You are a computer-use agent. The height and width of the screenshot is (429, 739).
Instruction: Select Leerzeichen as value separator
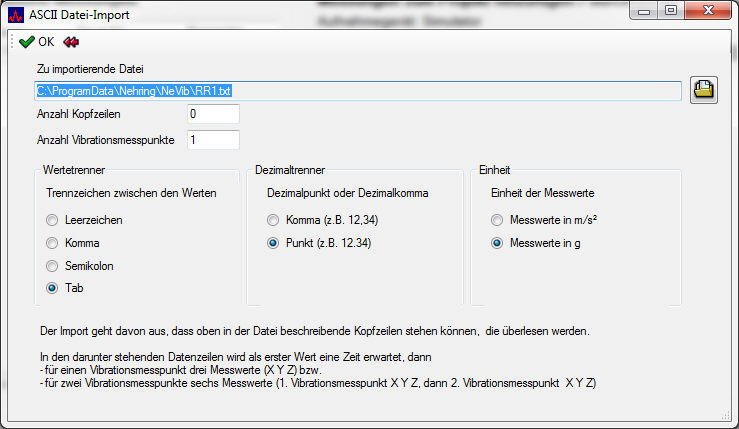(x=53, y=220)
